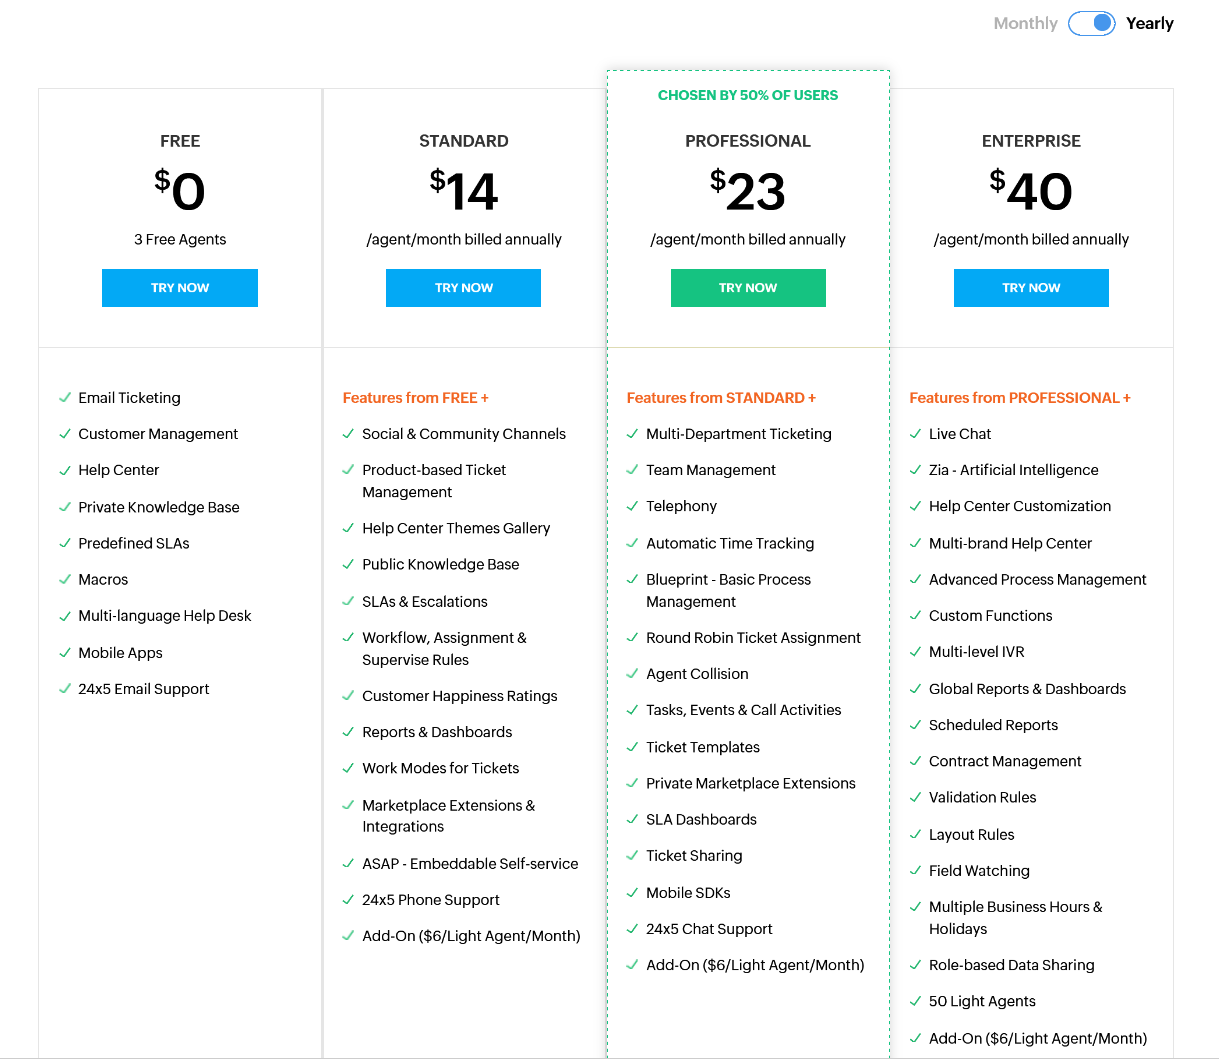Click the checkmark beside Zia - Artificial Intelligence

[x=915, y=470]
